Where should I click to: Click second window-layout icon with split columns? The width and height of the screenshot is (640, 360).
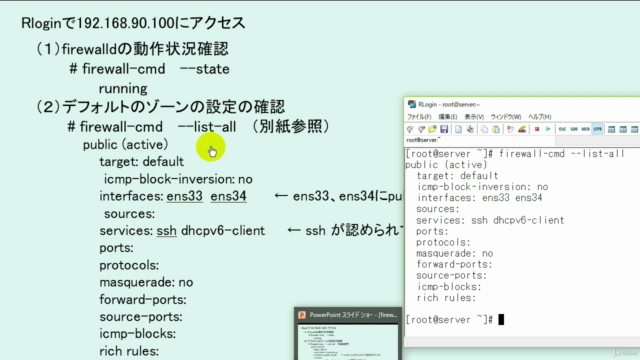pyautogui.click(x=623, y=129)
